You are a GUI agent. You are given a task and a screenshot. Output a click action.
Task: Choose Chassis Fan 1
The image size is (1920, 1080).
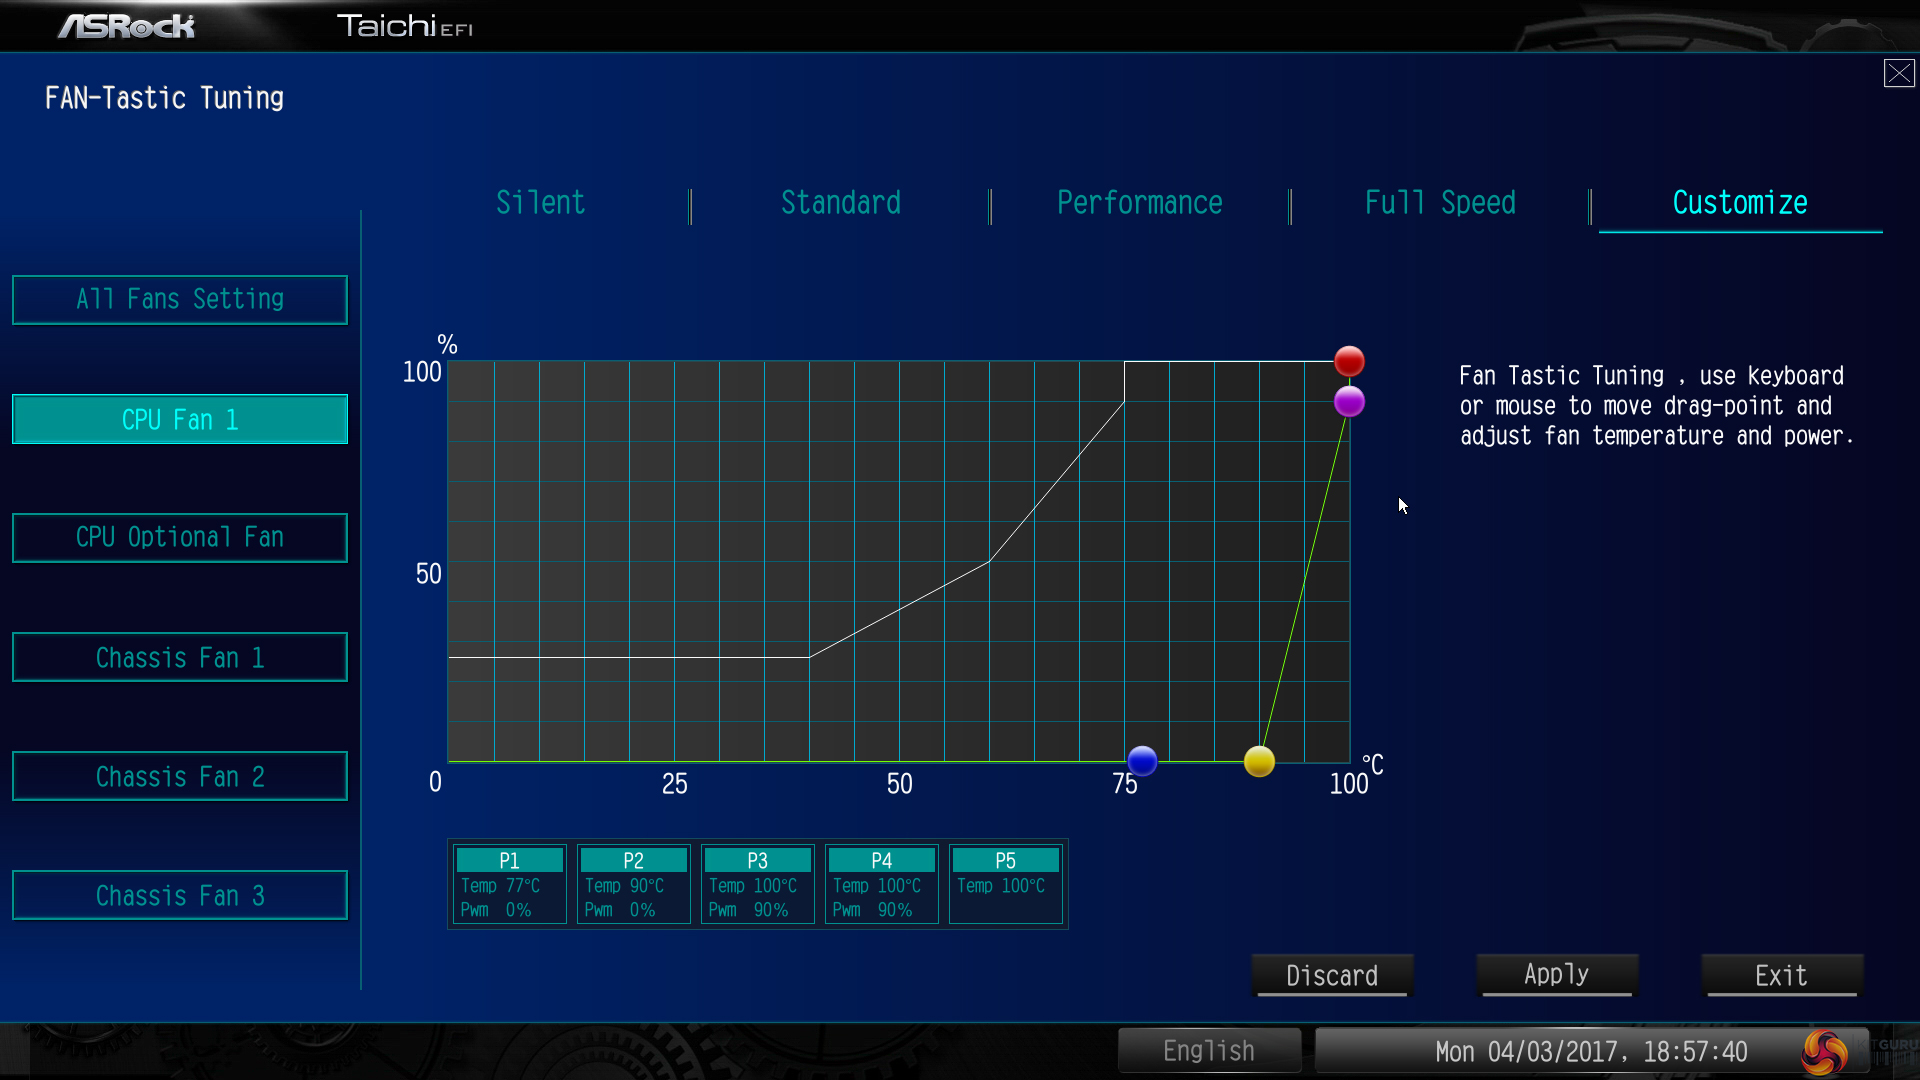[180, 657]
